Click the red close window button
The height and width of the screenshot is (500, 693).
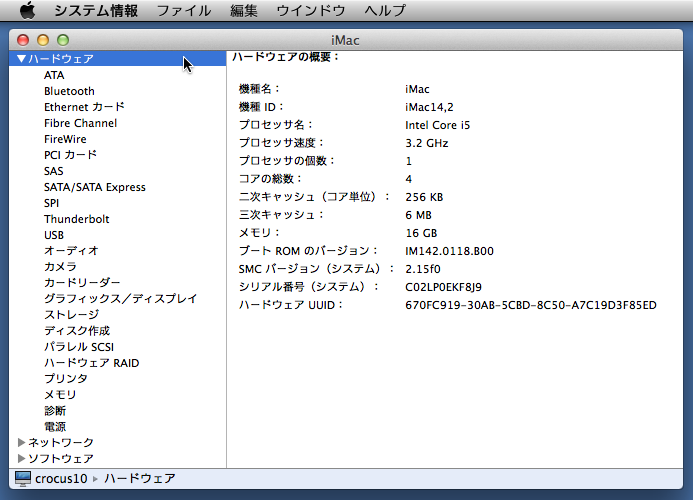[23, 40]
